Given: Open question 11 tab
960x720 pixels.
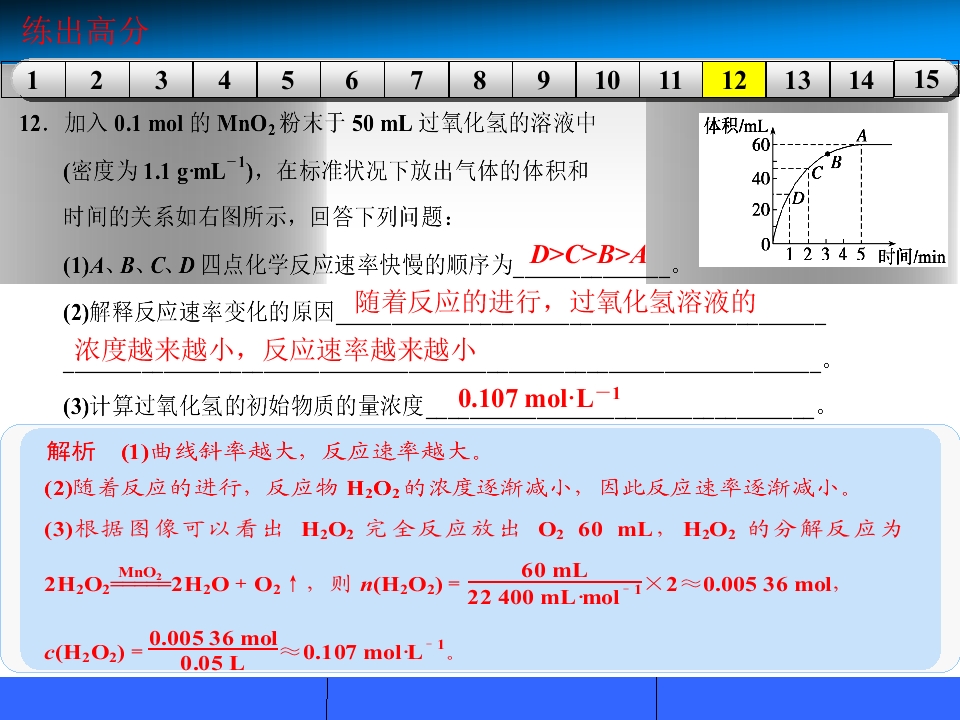Looking at the screenshot, I should tap(671, 80).
